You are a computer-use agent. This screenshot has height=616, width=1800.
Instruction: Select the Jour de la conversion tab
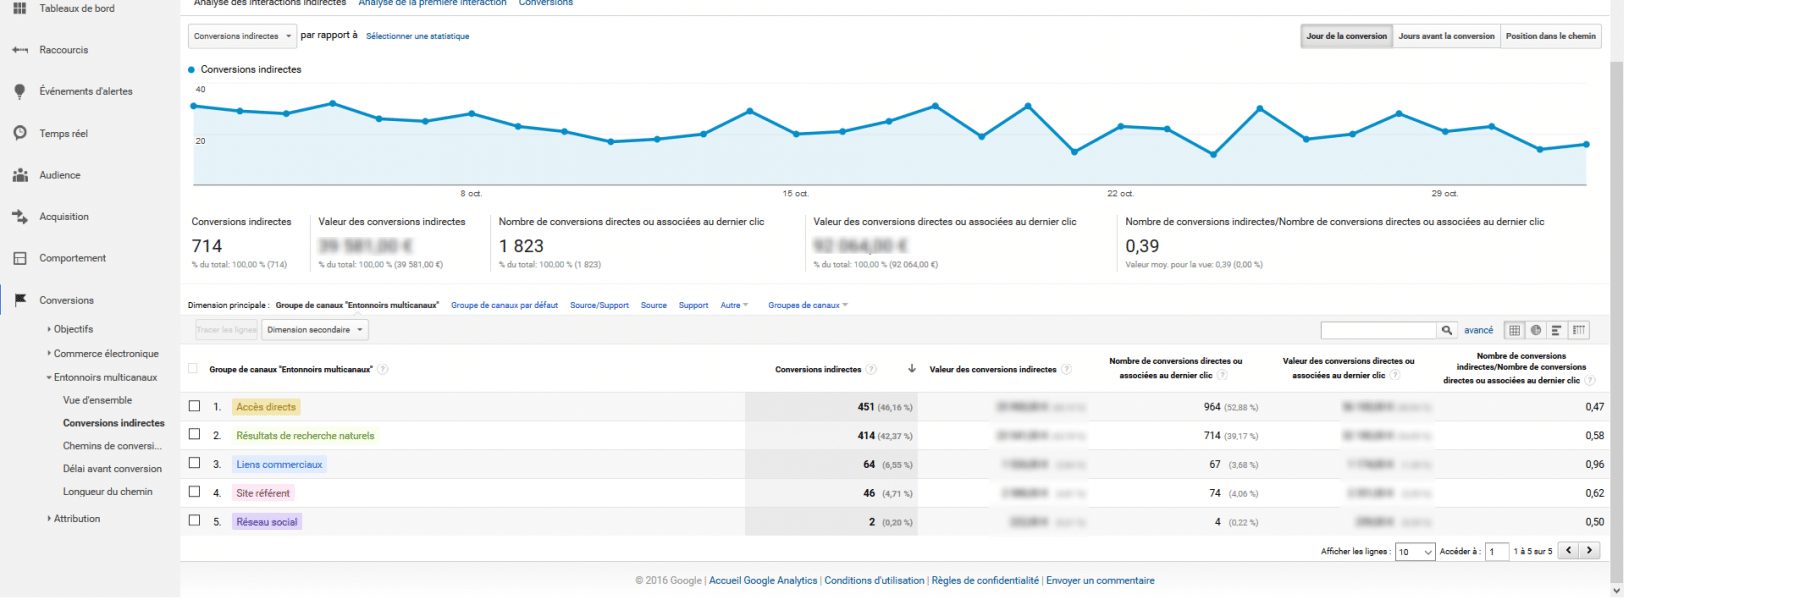pyautogui.click(x=1346, y=36)
